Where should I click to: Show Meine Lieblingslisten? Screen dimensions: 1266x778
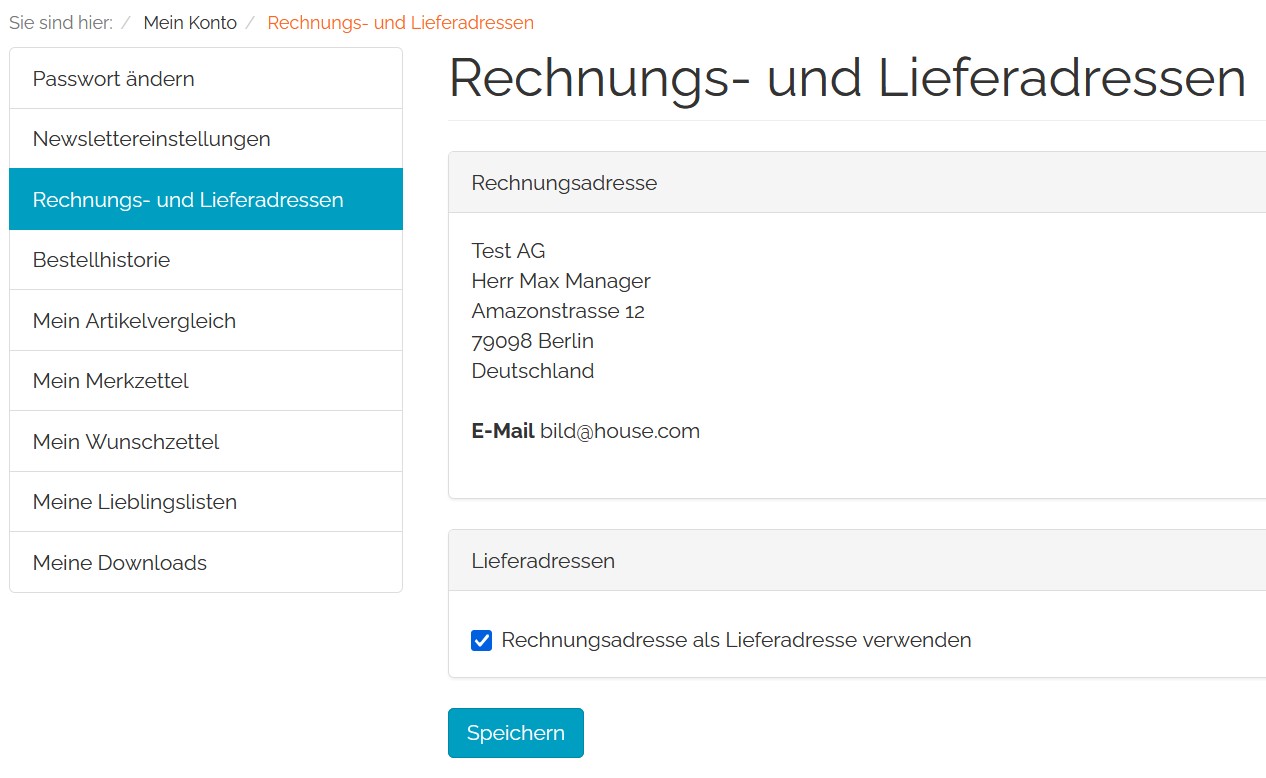134,502
